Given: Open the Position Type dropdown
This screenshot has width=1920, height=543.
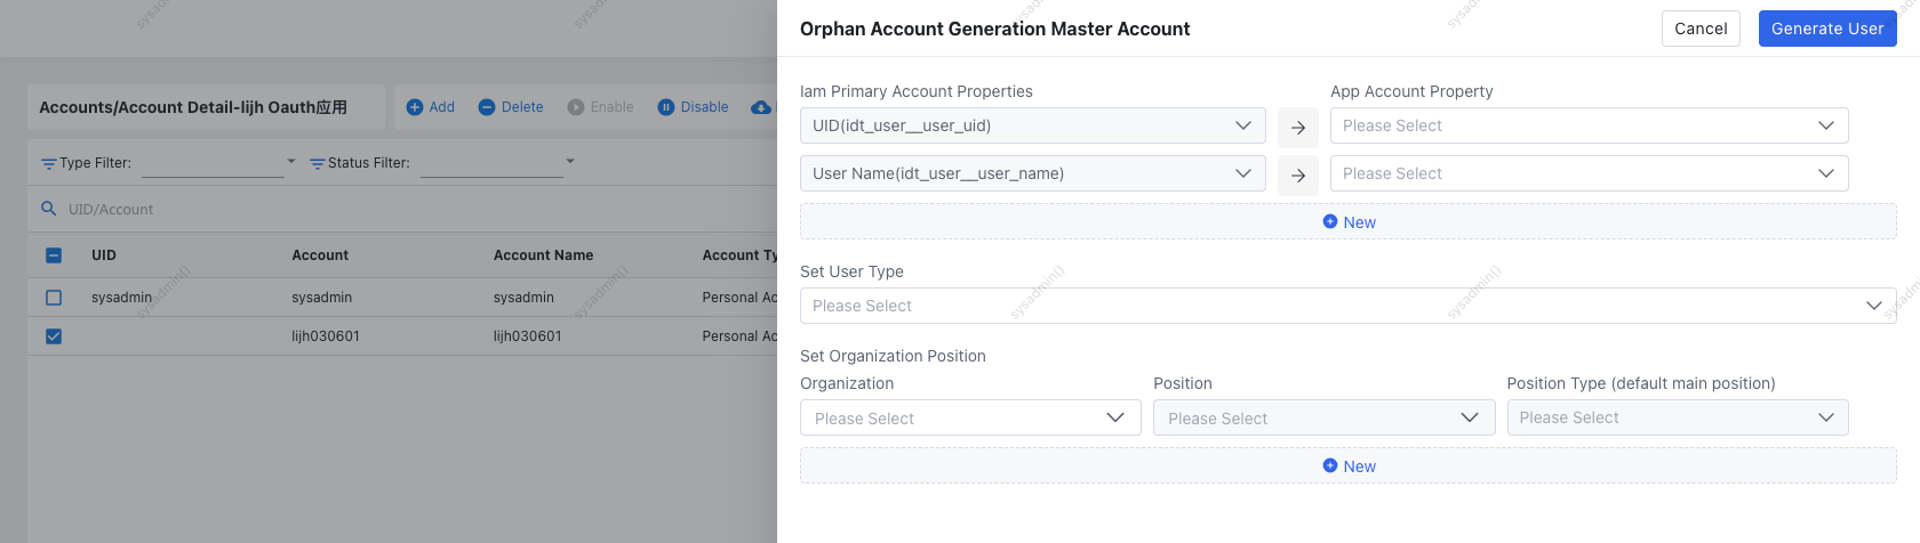Looking at the screenshot, I should click(x=1677, y=418).
